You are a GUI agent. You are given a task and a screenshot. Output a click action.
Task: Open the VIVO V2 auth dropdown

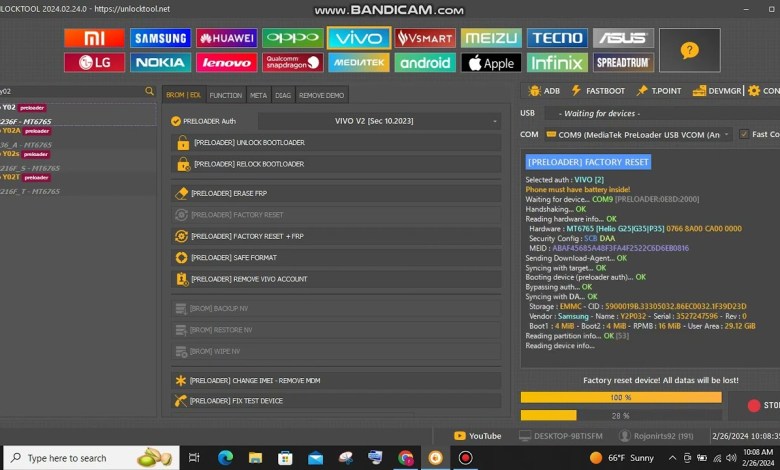(x=379, y=121)
